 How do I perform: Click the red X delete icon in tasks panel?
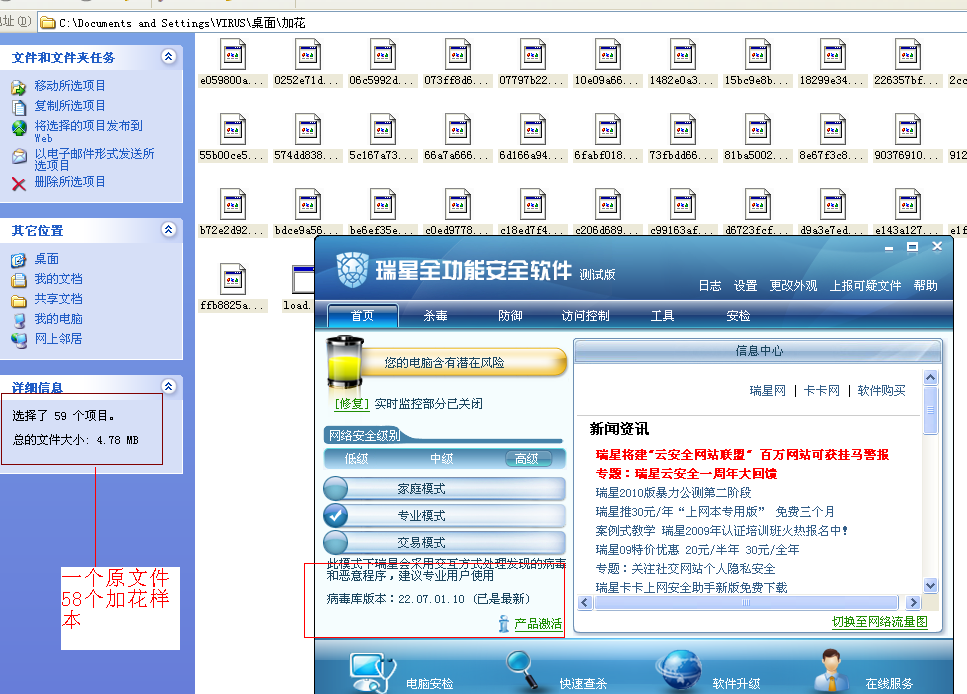pyautogui.click(x=19, y=184)
